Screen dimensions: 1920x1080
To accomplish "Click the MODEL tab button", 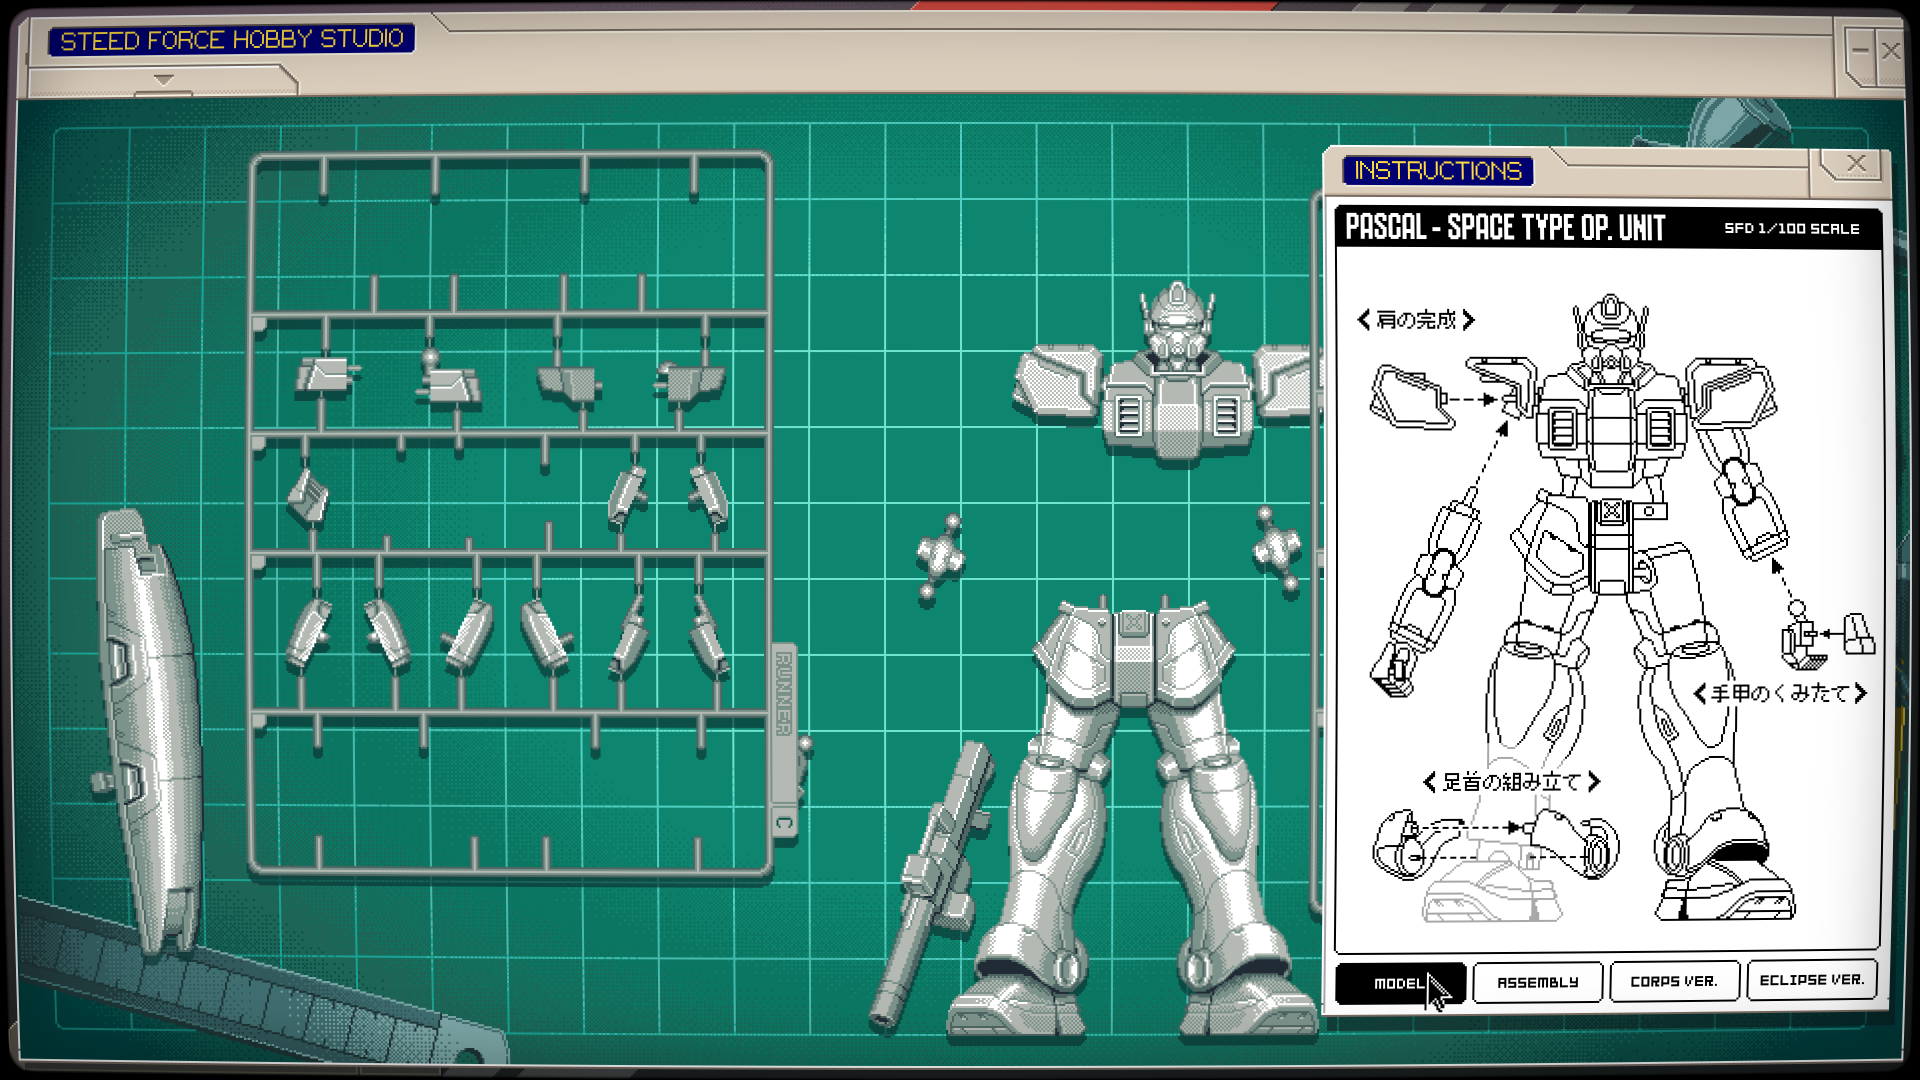I will tap(1399, 983).
